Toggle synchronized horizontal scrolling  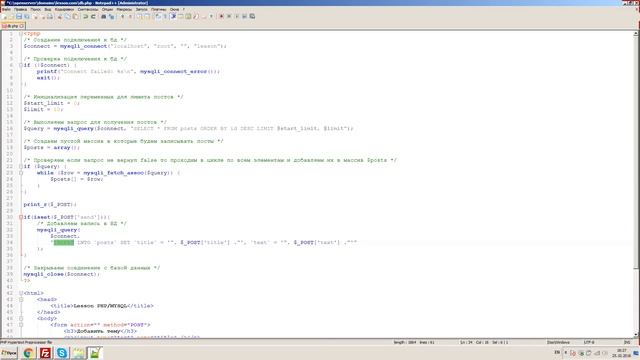147,16
